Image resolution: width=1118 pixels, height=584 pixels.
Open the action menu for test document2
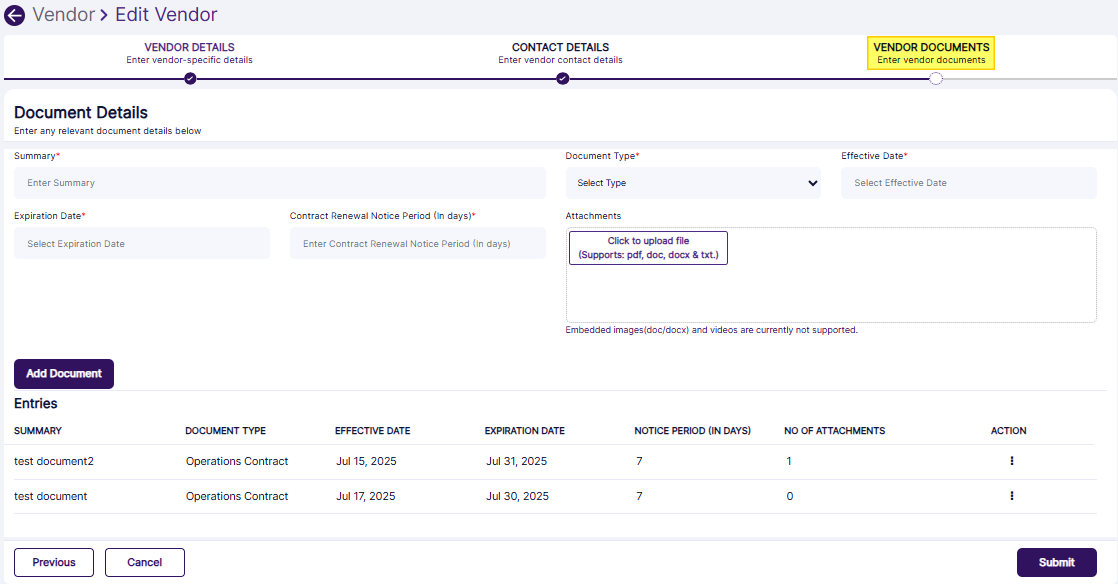coord(1011,461)
